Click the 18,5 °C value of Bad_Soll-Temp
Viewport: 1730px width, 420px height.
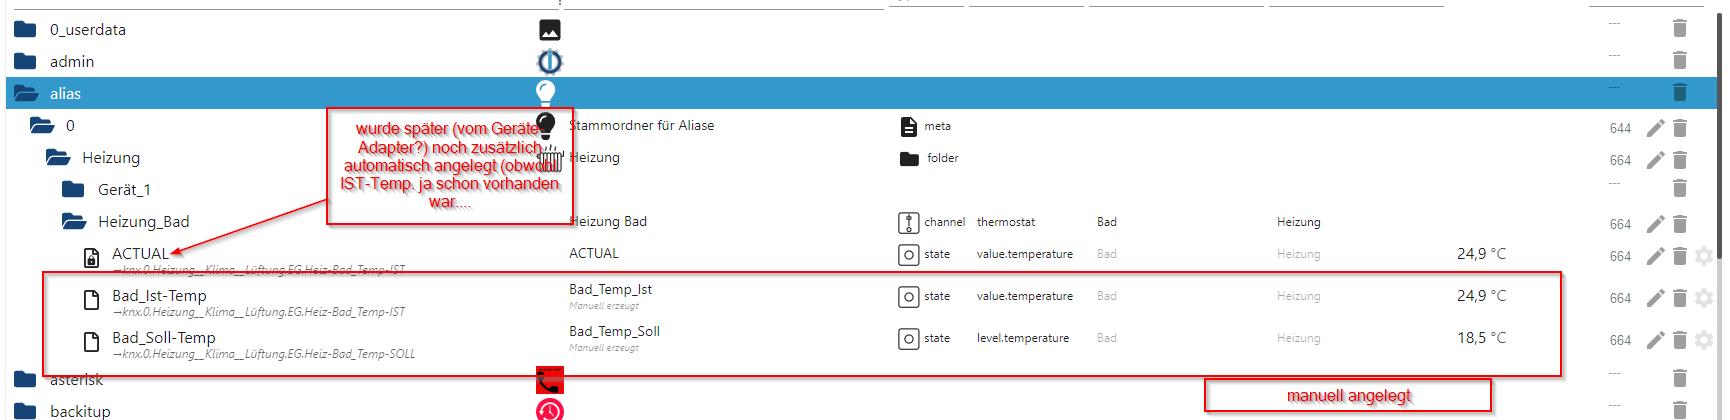(x=1481, y=338)
